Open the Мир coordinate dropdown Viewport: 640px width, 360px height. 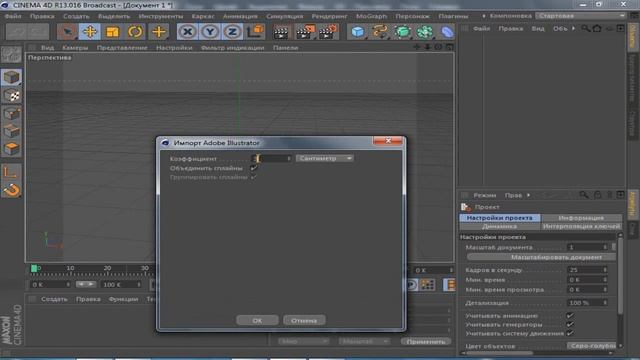pos(303,341)
